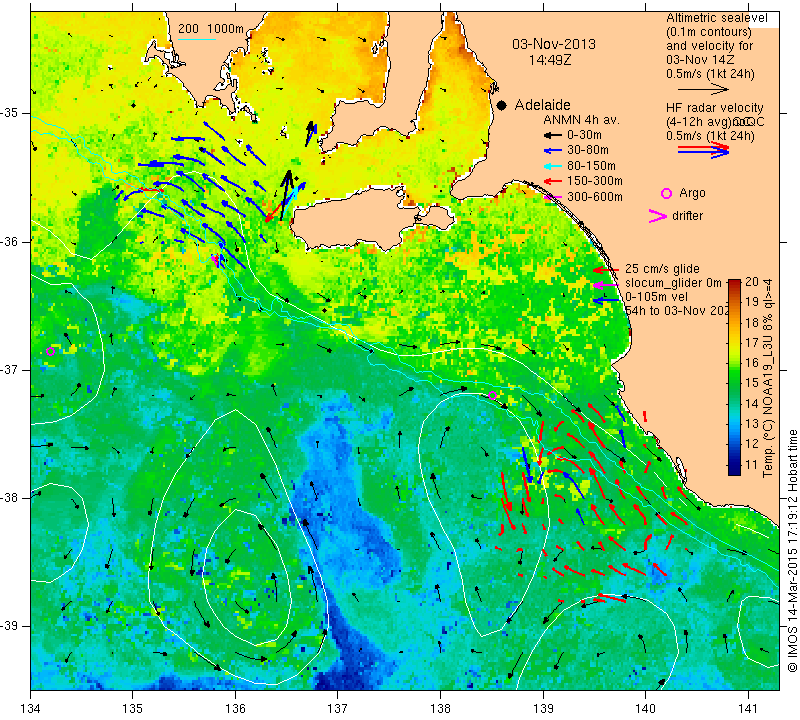800x720 pixels.
Task: Click the "30-80m" depth label
Action: (588, 150)
